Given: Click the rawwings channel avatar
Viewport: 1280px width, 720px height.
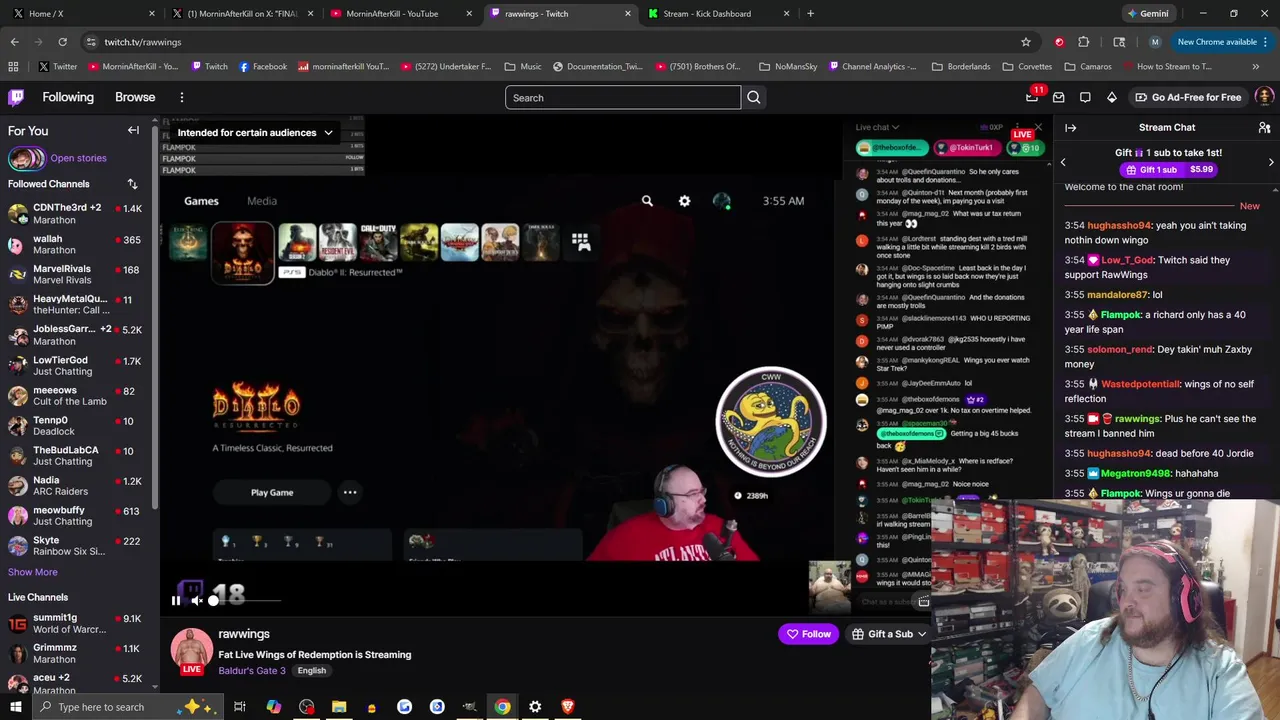Looking at the screenshot, I should click(x=191, y=648).
